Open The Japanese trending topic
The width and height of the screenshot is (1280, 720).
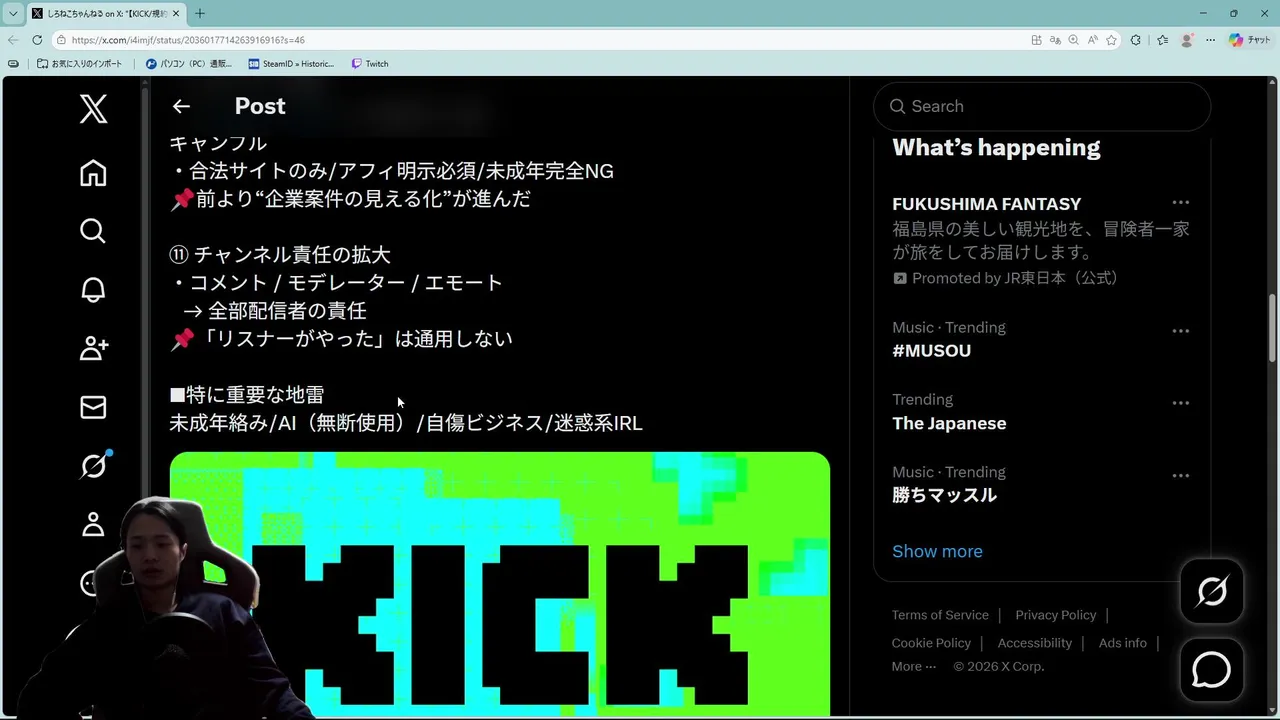pyautogui.click(x=1041, y=411)
